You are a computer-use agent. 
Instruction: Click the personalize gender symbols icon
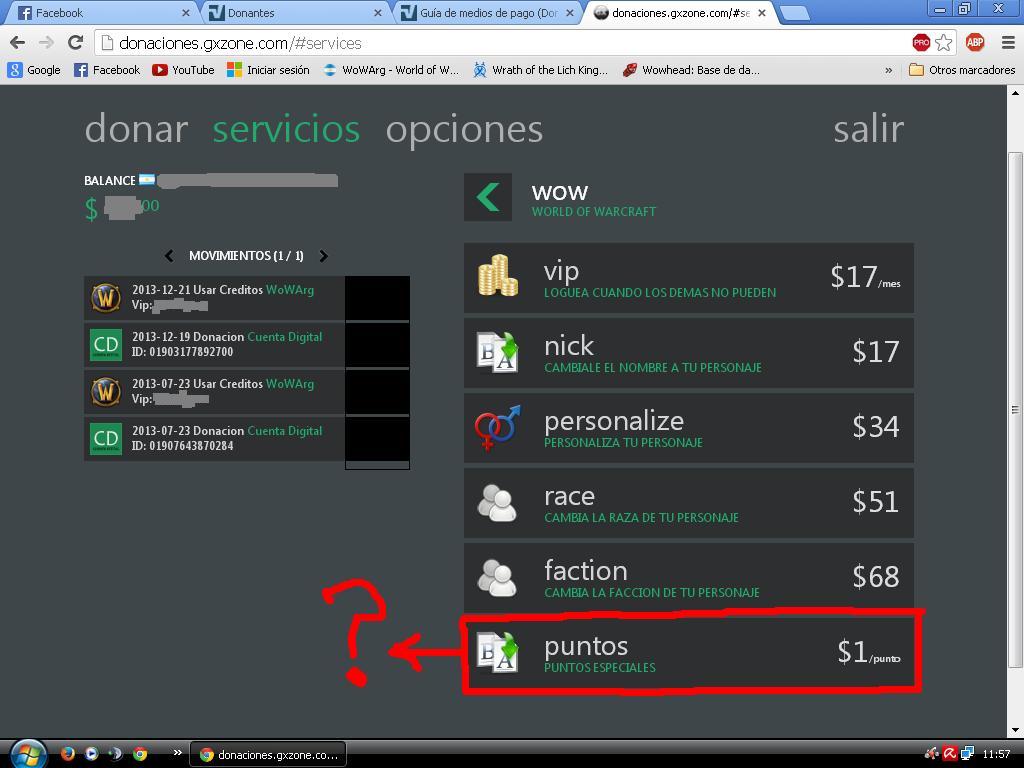point(498,426)
